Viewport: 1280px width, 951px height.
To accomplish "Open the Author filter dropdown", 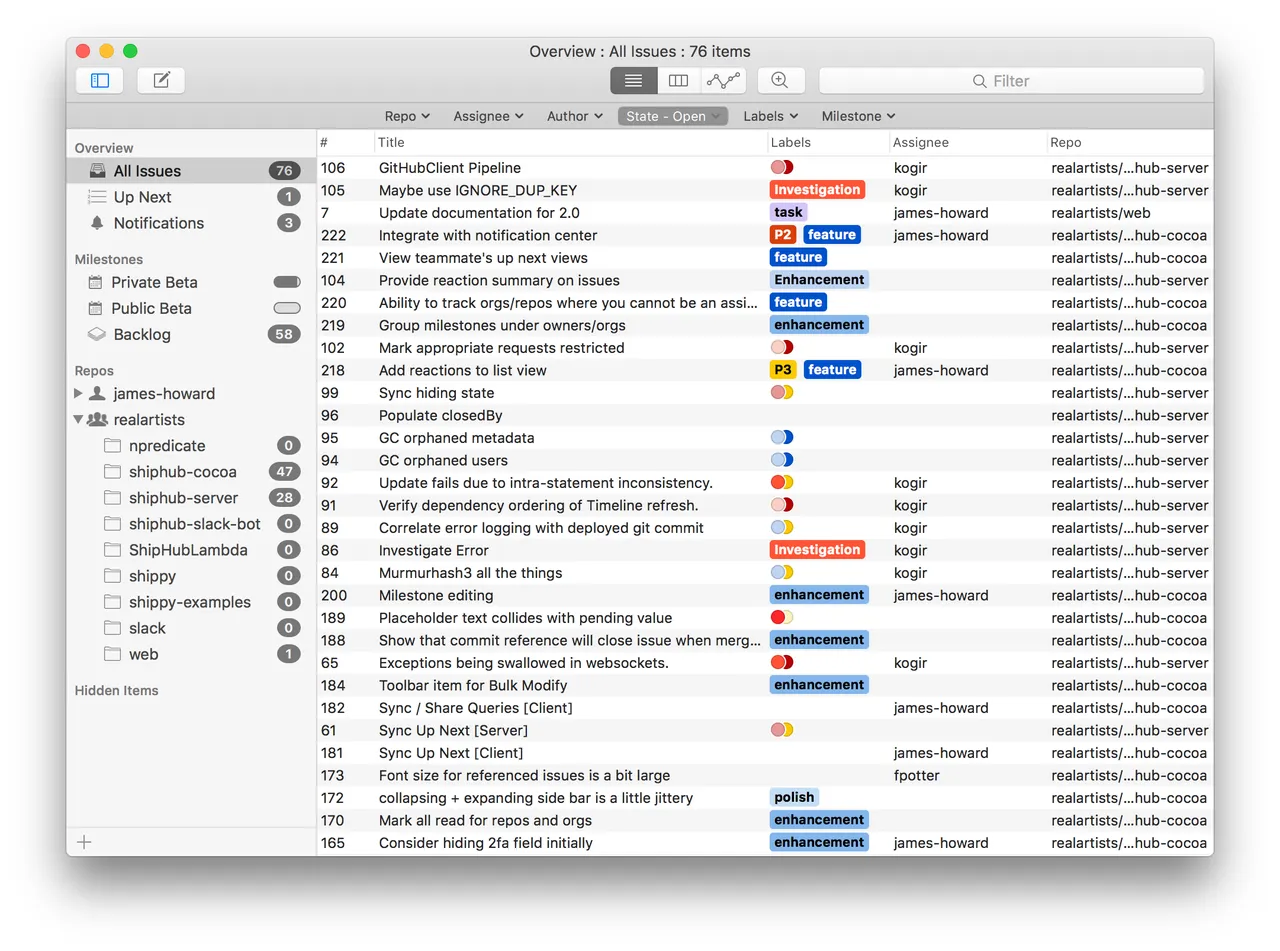I will [575, 116].
